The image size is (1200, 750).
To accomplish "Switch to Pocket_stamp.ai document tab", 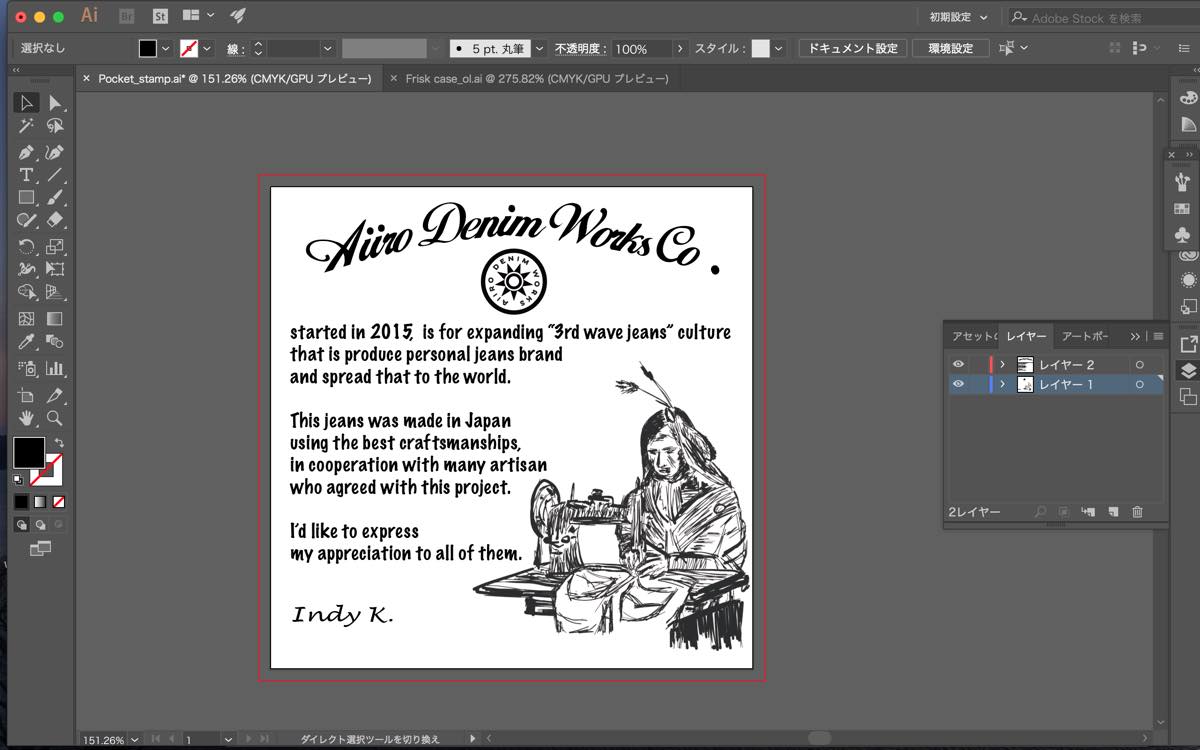I will click(234, 78).
